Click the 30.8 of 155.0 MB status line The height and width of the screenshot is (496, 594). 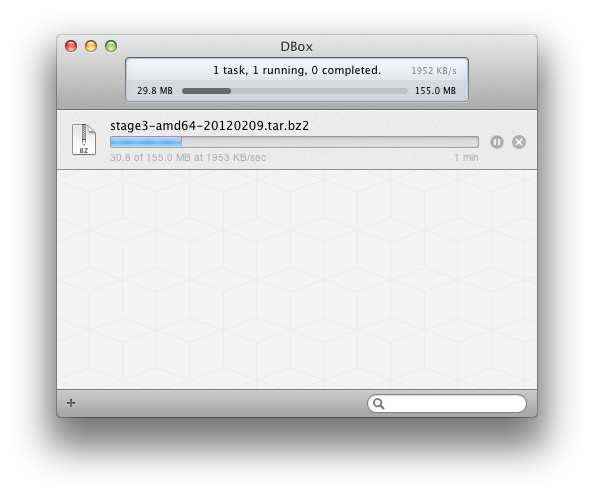[x=188, y=158]
